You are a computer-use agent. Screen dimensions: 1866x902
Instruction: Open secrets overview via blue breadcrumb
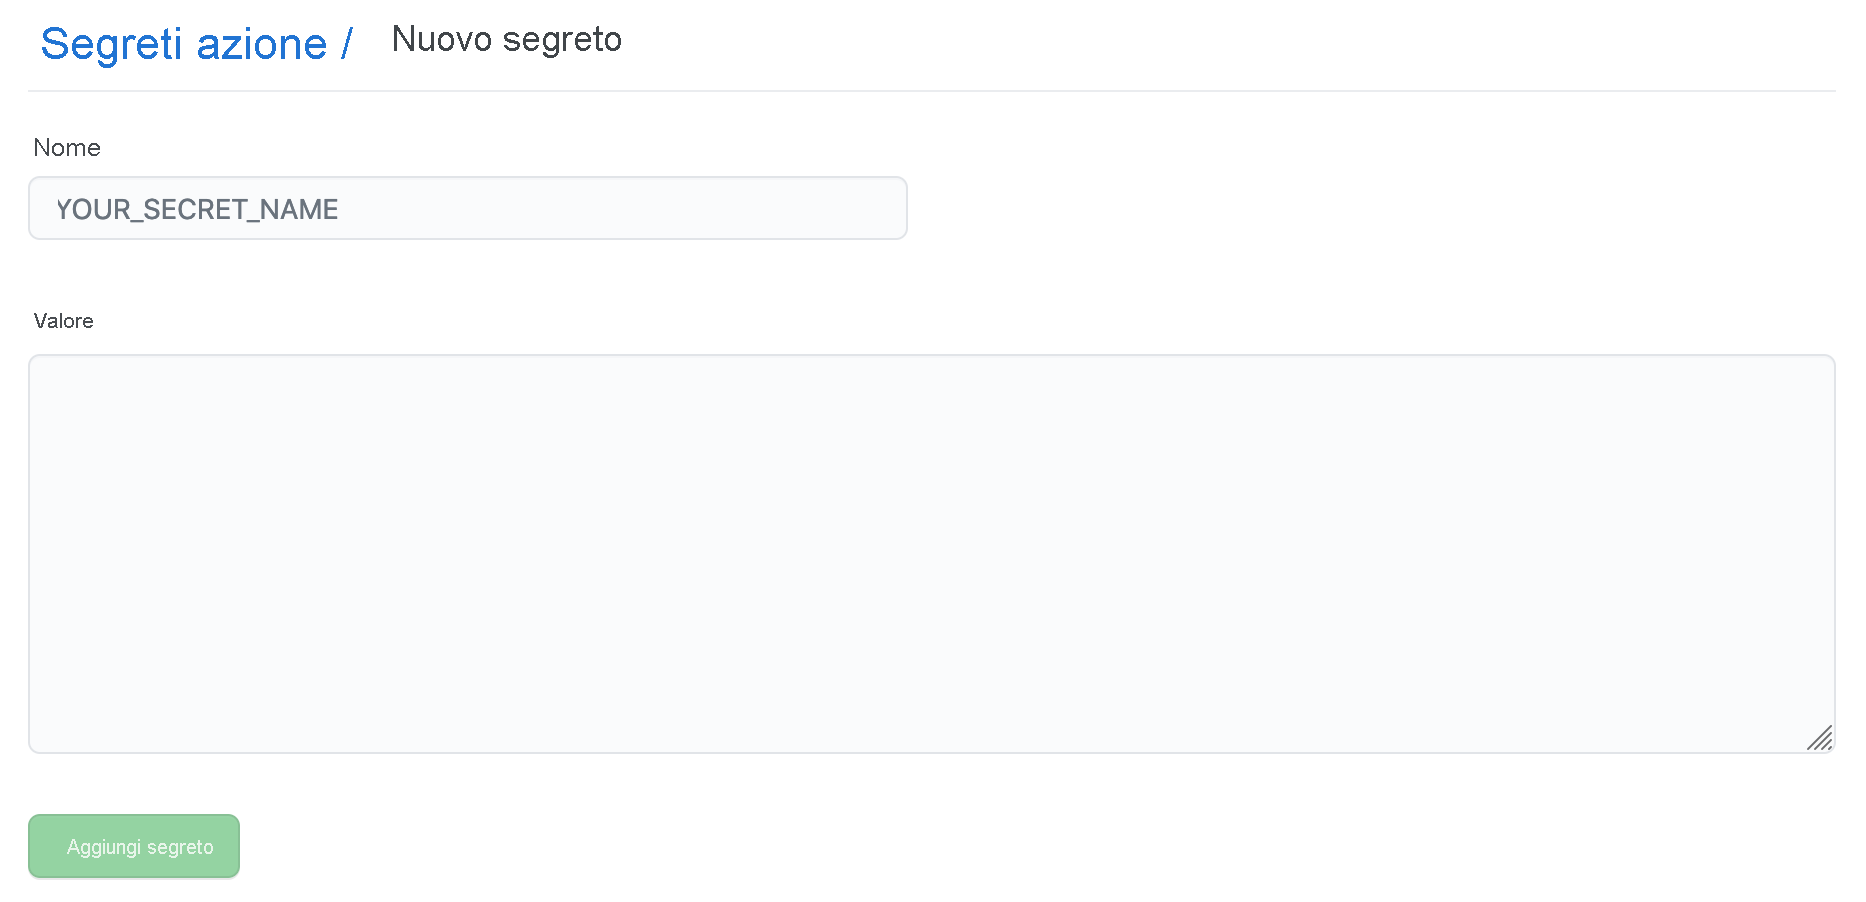[186, 43]
